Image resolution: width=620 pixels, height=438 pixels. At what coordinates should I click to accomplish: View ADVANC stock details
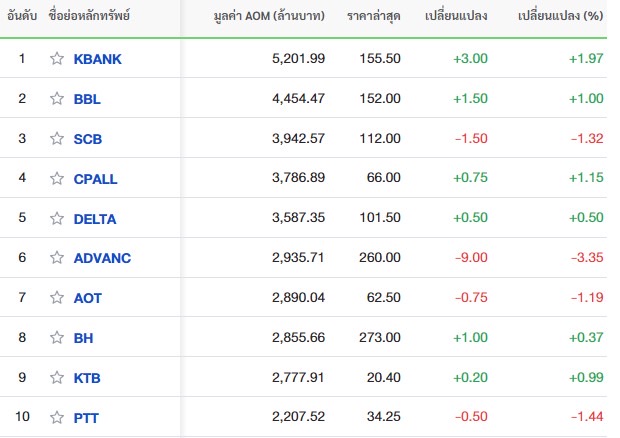[x=102, y=258]
